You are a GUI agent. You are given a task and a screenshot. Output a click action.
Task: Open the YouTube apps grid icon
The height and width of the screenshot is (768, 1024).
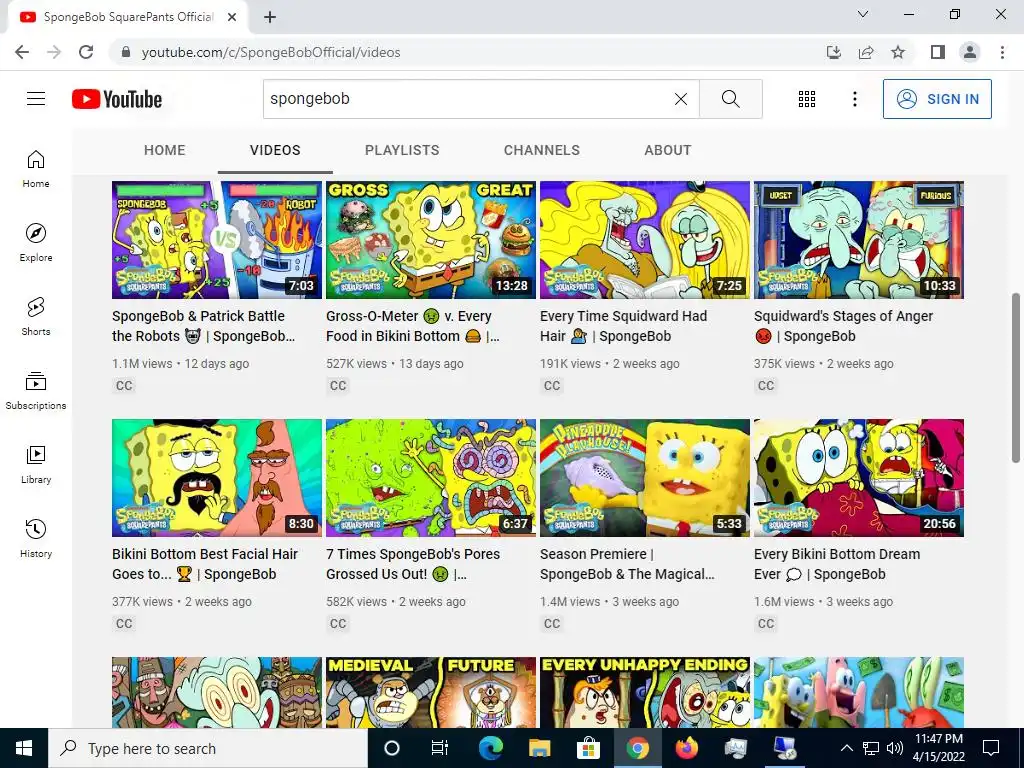coord(807,99)
